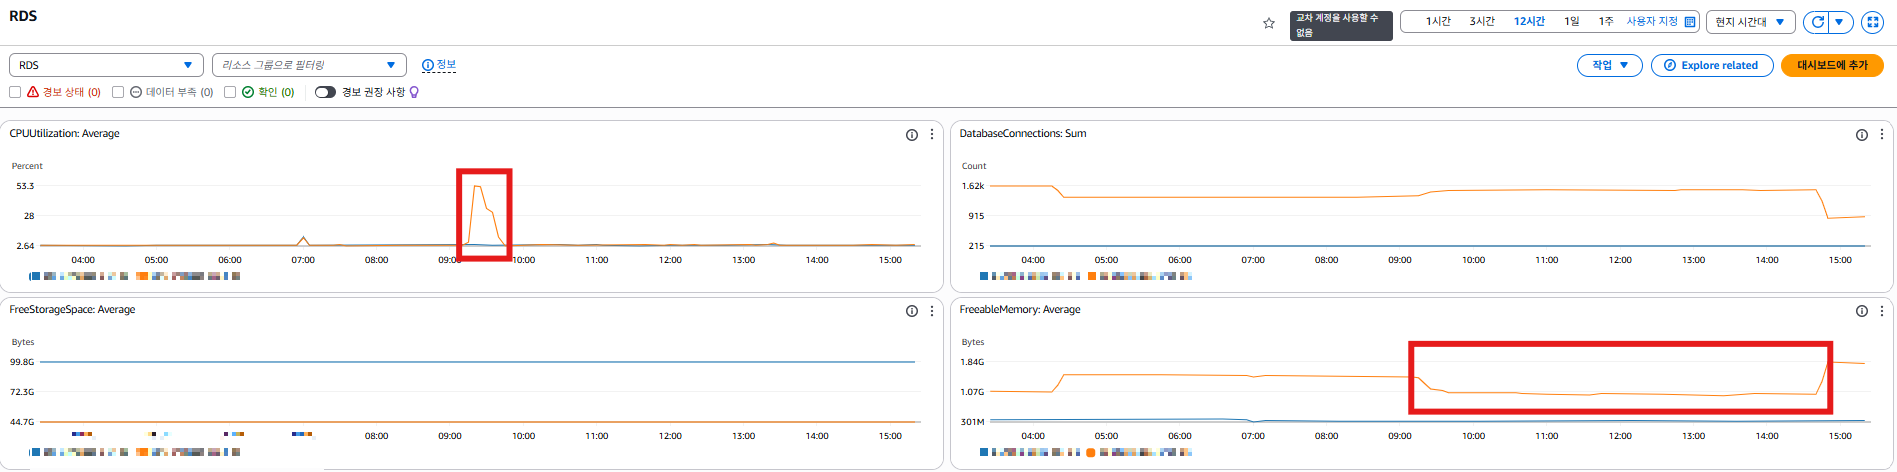The width and height of the screenshot is (1897, 472).
Task: Click the favorite star icon beside RDS
Action: (x=1269, y=23)
